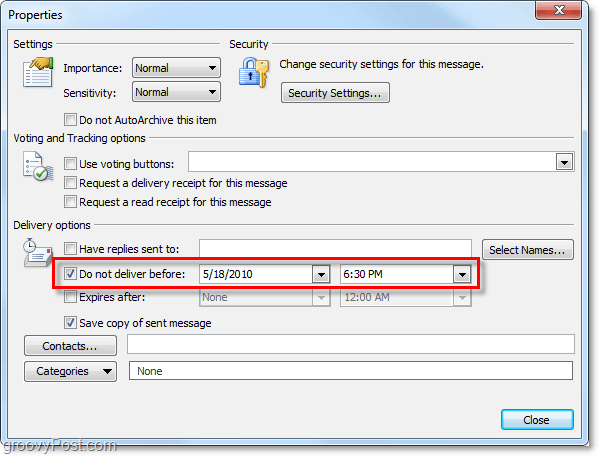The width and height of the screenshot is (599, 456).
Task: Uncheck the Do not deliver before checkbox
Action: pos(70,273)
